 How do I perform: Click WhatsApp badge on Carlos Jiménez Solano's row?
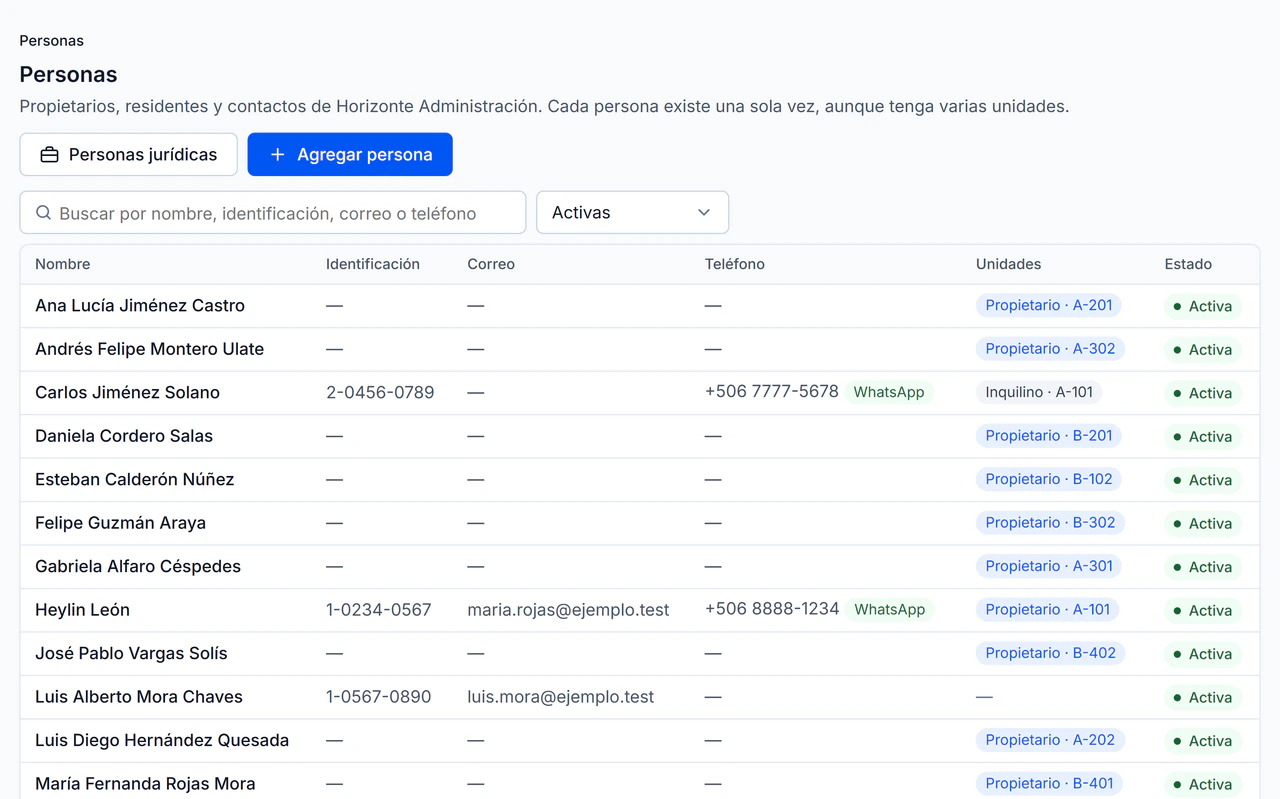coord(889,392)
